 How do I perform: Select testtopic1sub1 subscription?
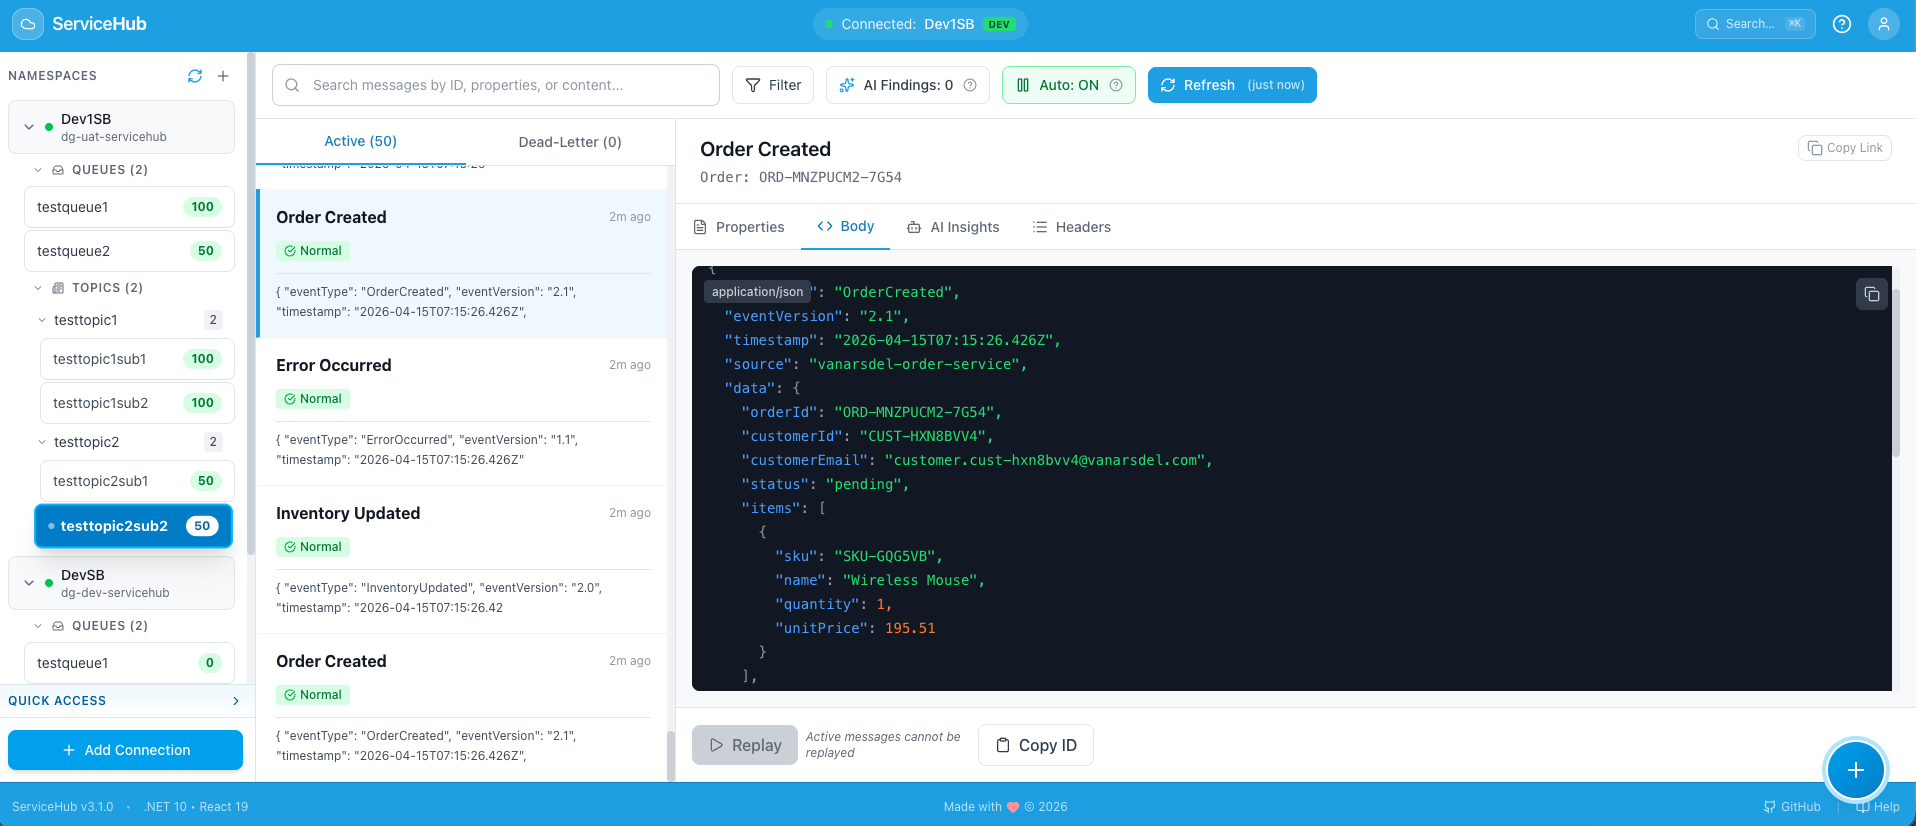(x=137, y=359)
